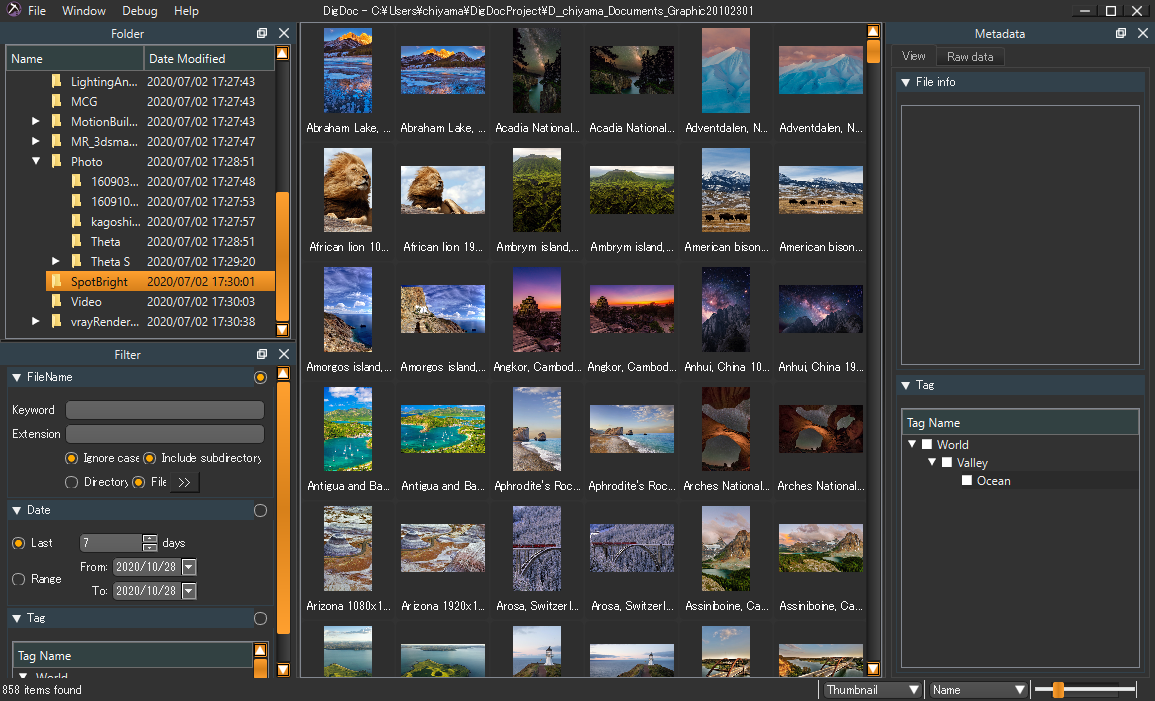Collapse the FileName filter section
This screenshot has width=1155, height=701.
(17, 377)
